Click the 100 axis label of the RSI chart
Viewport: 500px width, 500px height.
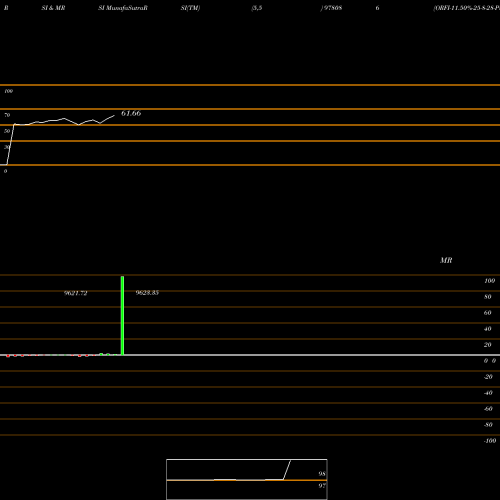point(9,91)
